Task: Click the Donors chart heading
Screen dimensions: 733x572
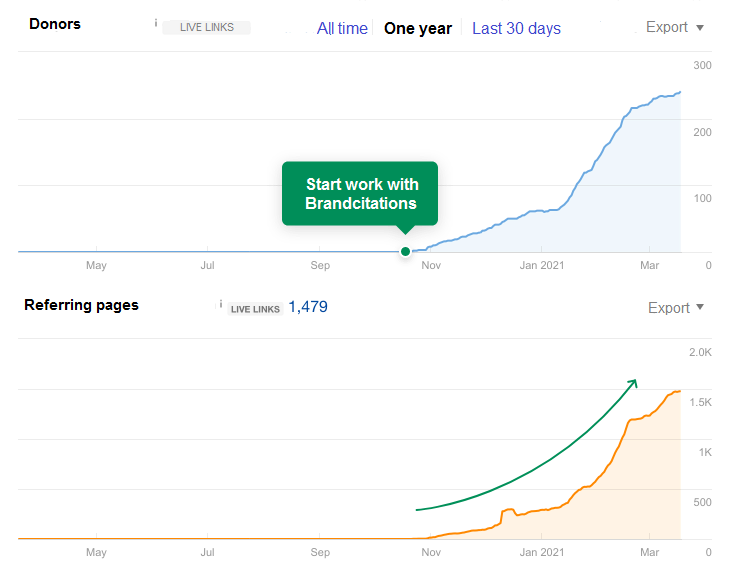Action: click(x=53, y=23)
